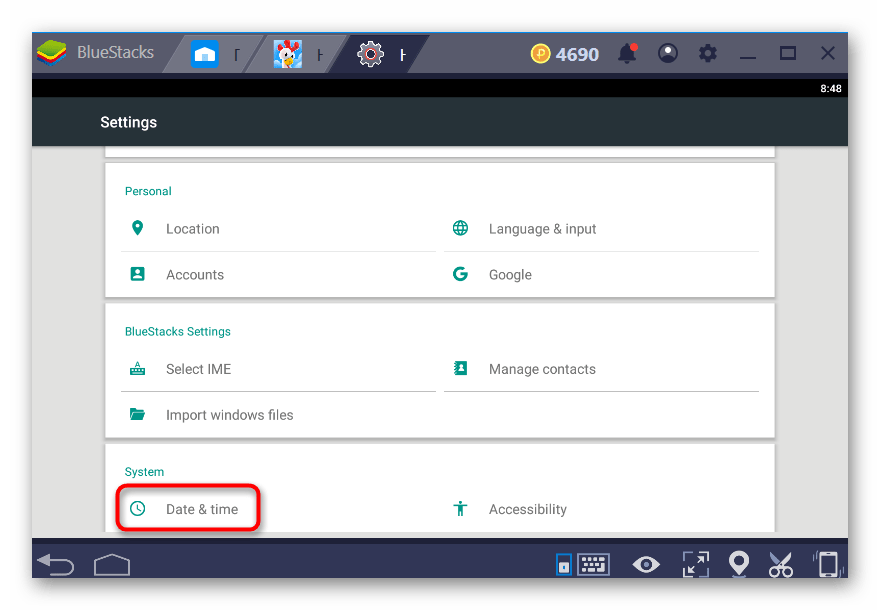Image resolution: width=880 pixels, height=610 pixels.
Task: Click the shake device phone icon
Action: tap(827, 565)
